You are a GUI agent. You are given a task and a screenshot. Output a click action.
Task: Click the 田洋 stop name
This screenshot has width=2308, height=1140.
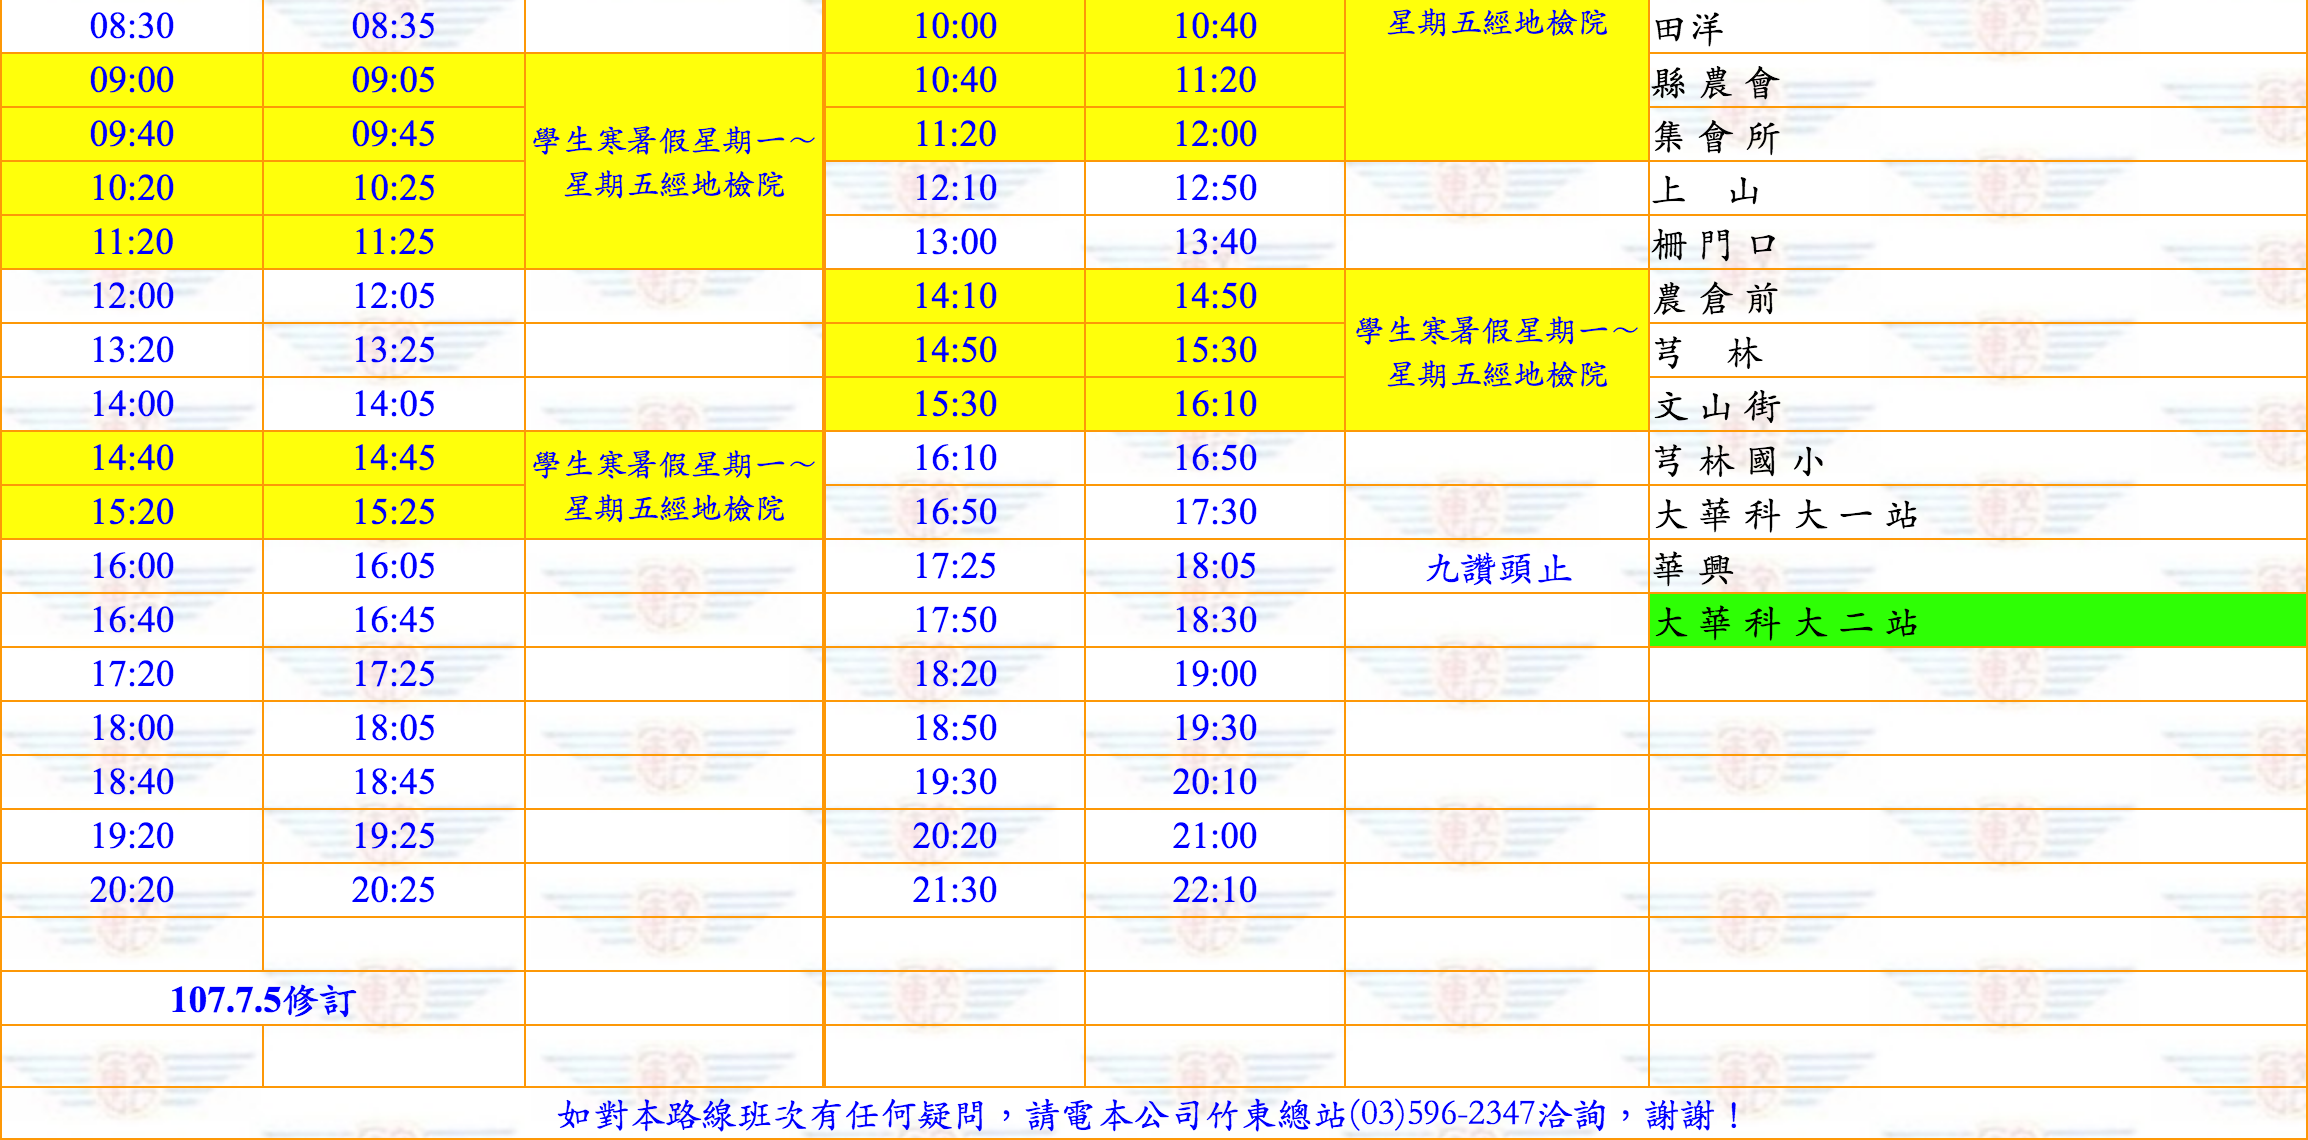tap(1689, 29)
